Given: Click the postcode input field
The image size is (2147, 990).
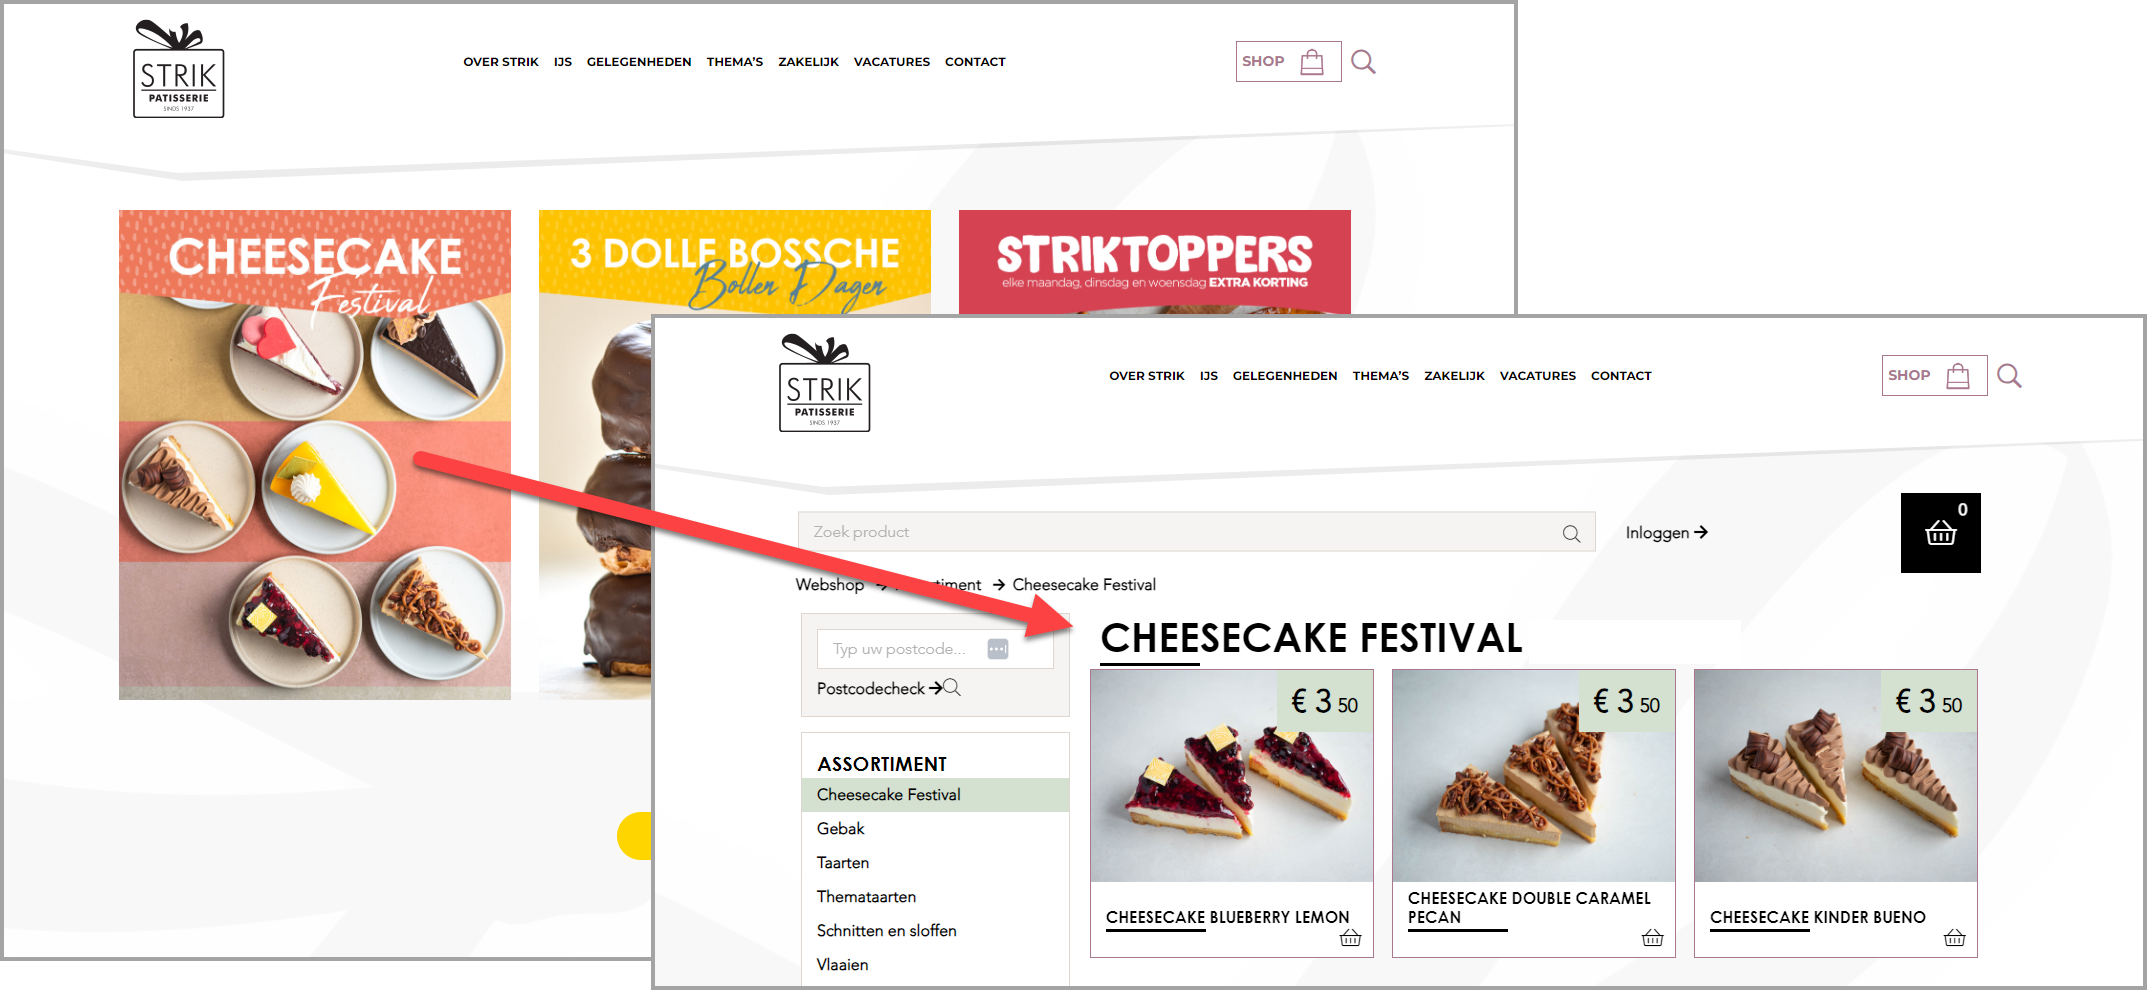Looking at the screenshot, I should click(935, 649).
